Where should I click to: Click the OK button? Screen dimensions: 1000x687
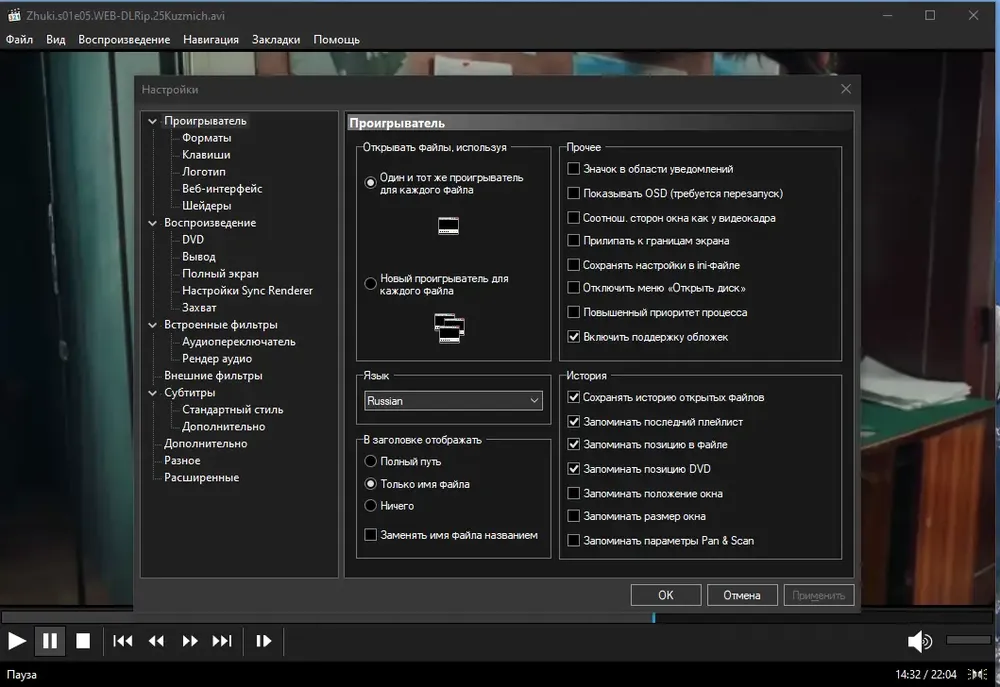(x=666, y=595)
